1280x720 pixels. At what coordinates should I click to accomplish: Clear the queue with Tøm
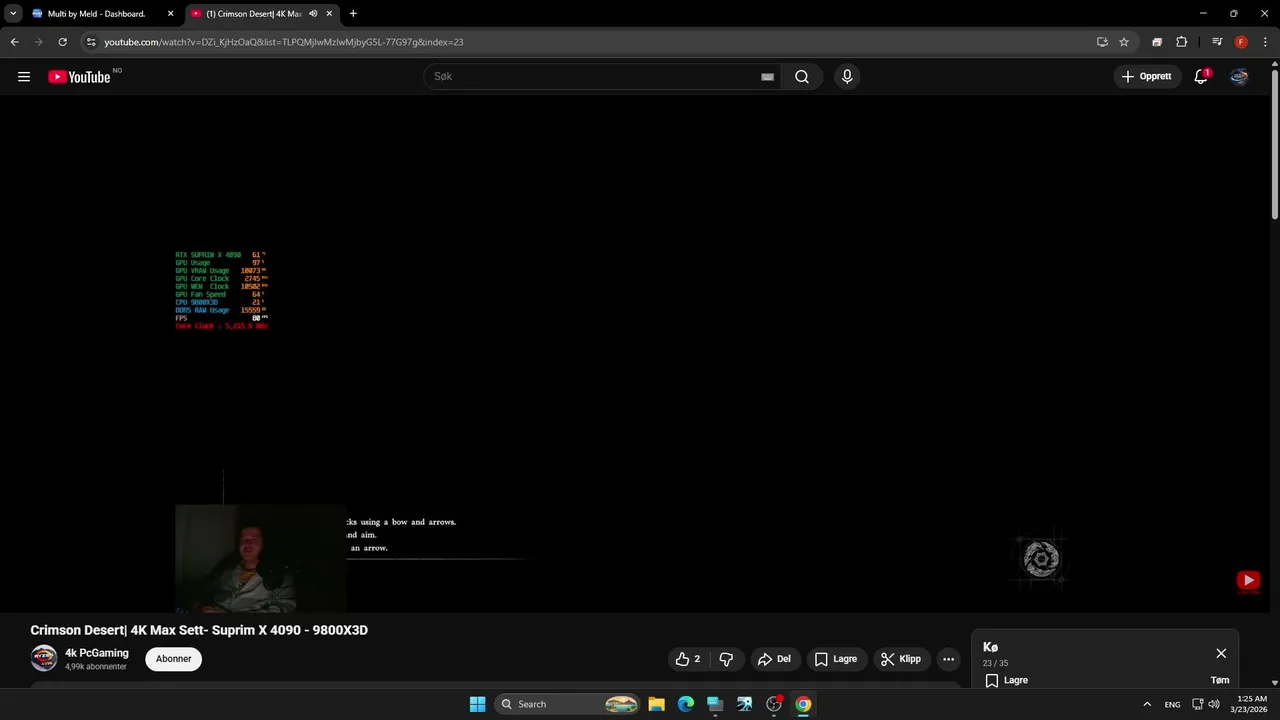click(1220, 680)
